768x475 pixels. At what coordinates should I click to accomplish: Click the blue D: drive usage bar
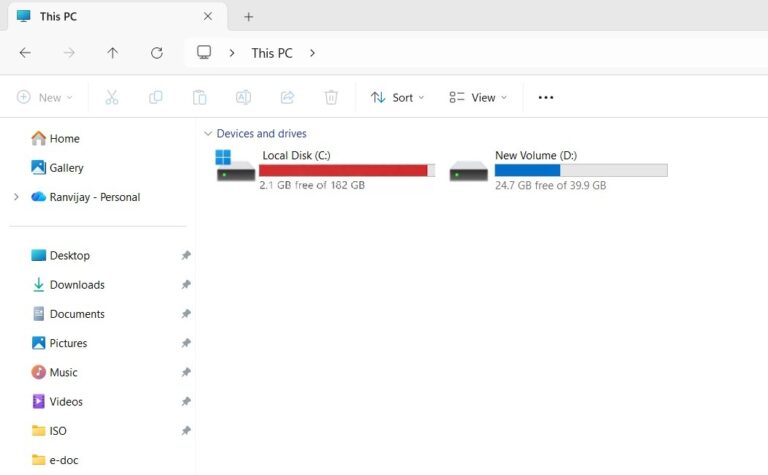click(x=581, y=170)
